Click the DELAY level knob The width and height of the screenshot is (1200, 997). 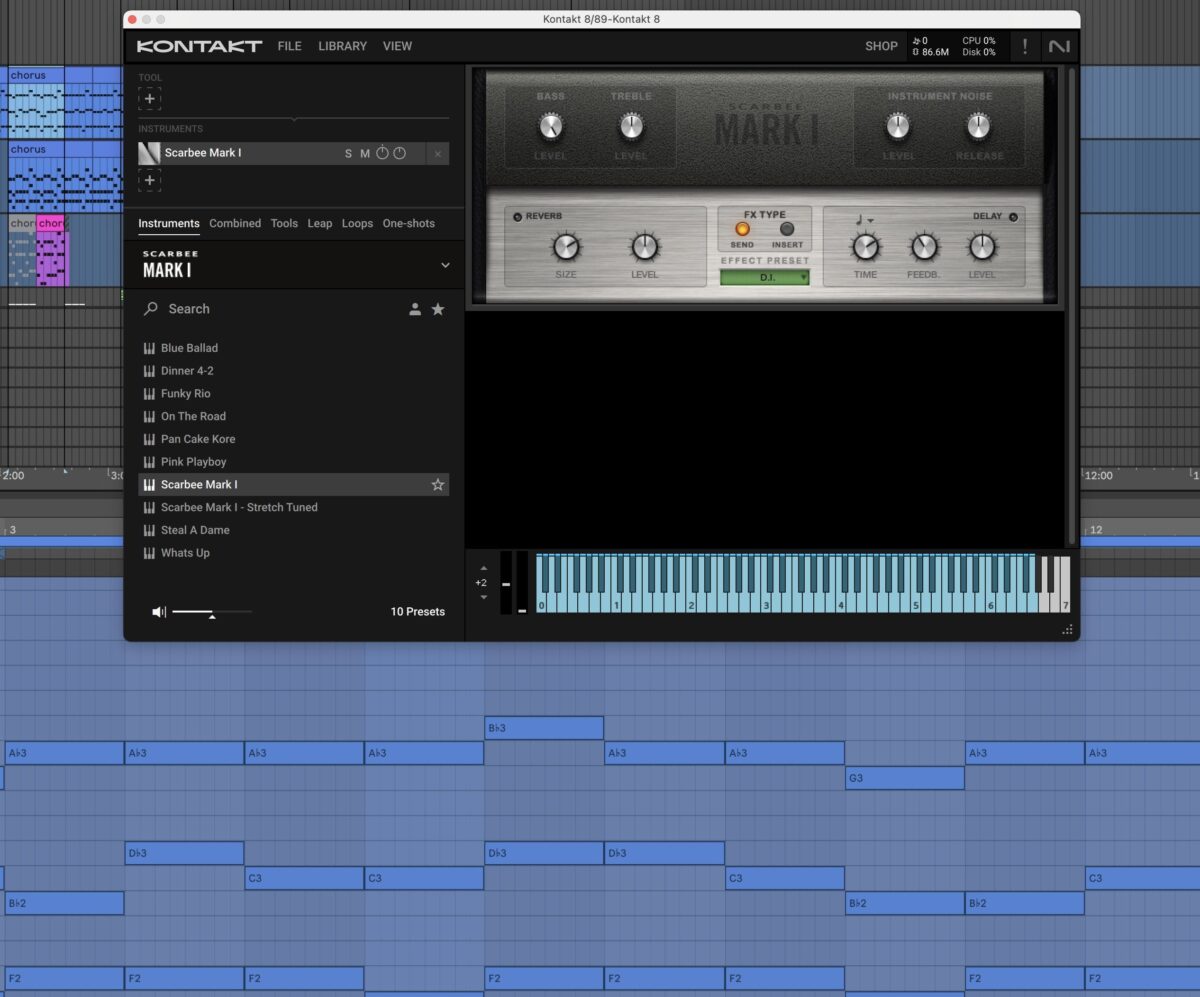pyautogui.click(x=982, y=247)
